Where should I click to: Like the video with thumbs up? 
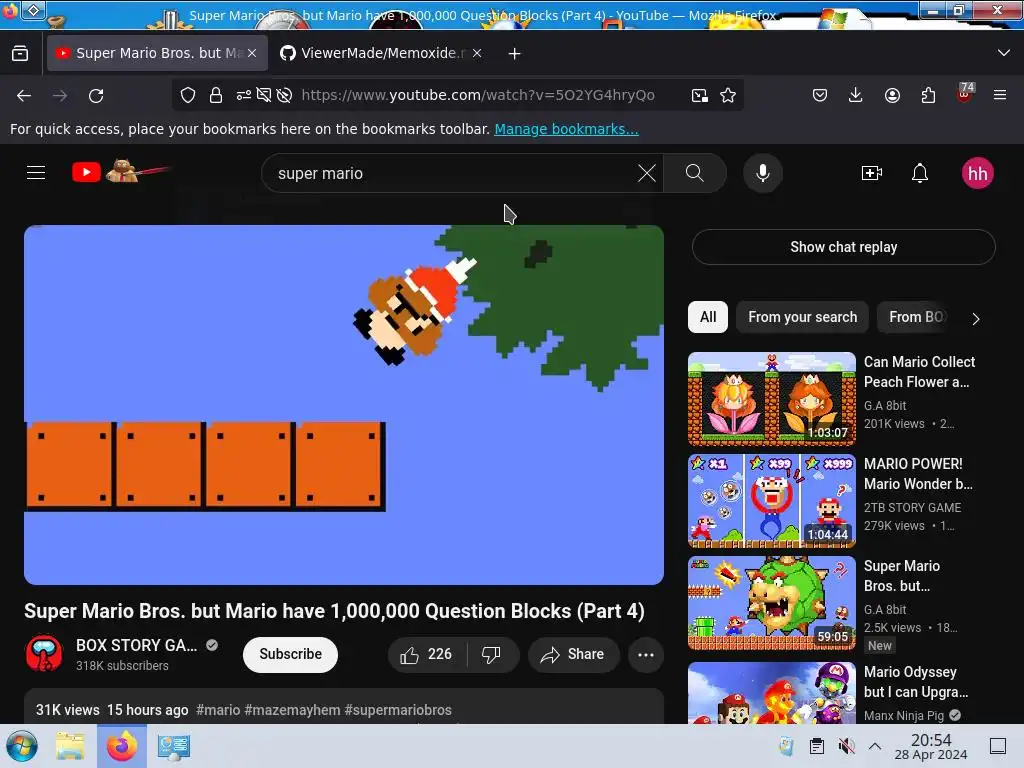click(x=427, y=654)
